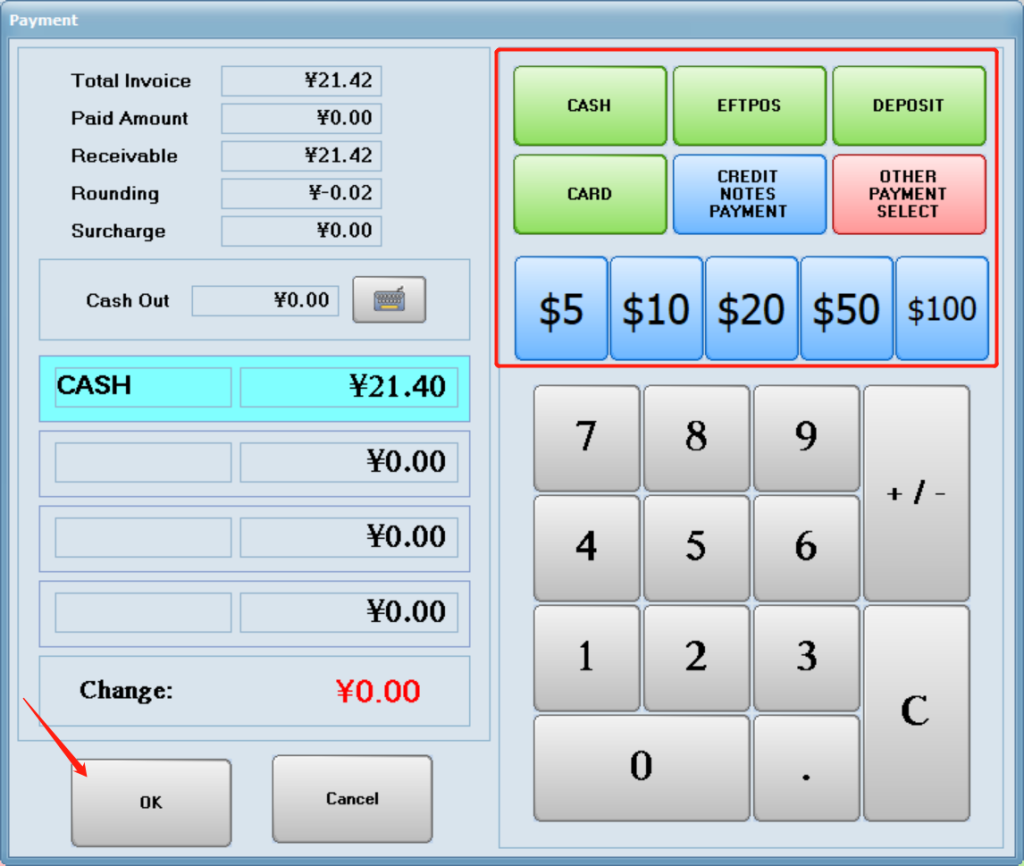Image resolution: width=1024 pixels, height=866 pixels.
Task: Choose EFTPOS payment option
Action: tap(749, 106)
